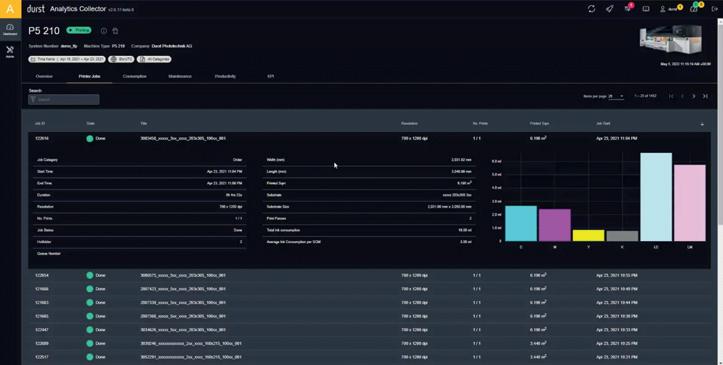Click the green Printing status badge
Image resolution: width=723 pixels, height=365 pixels.
coord(79,30)
